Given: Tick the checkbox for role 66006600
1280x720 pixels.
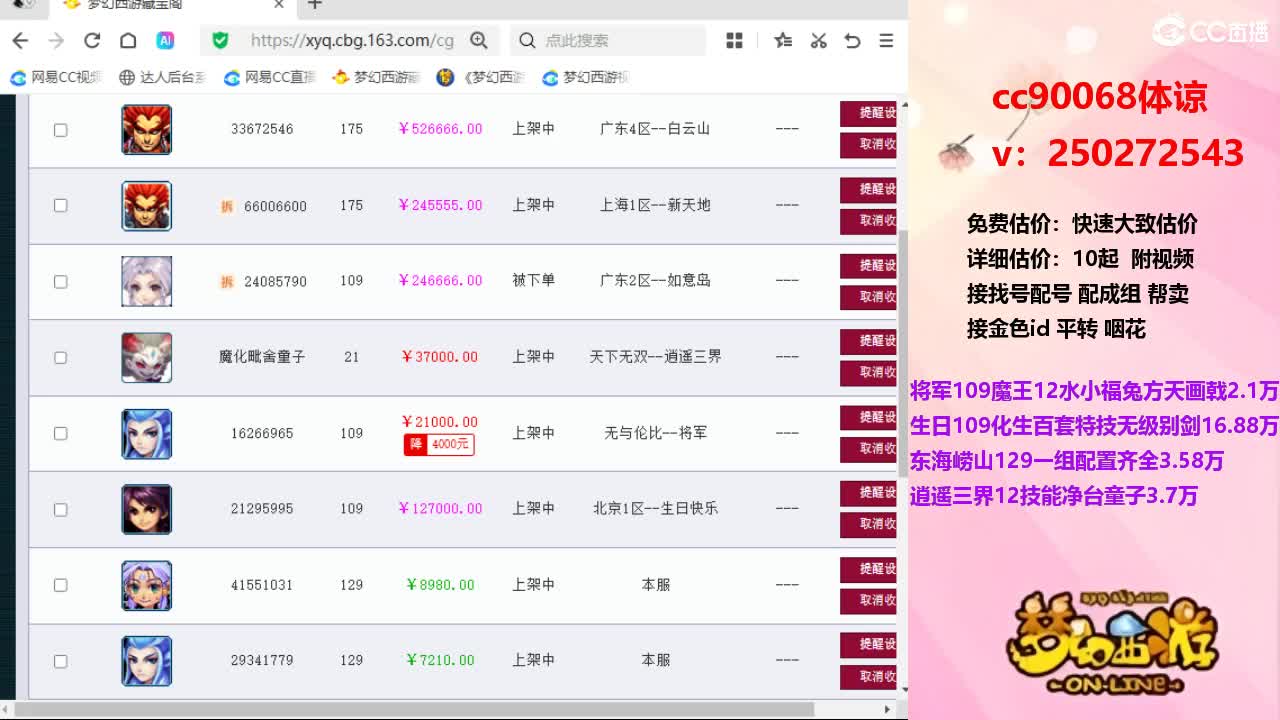Looking at the screenshot, I should pyautogui.click(x=60, y=205).
